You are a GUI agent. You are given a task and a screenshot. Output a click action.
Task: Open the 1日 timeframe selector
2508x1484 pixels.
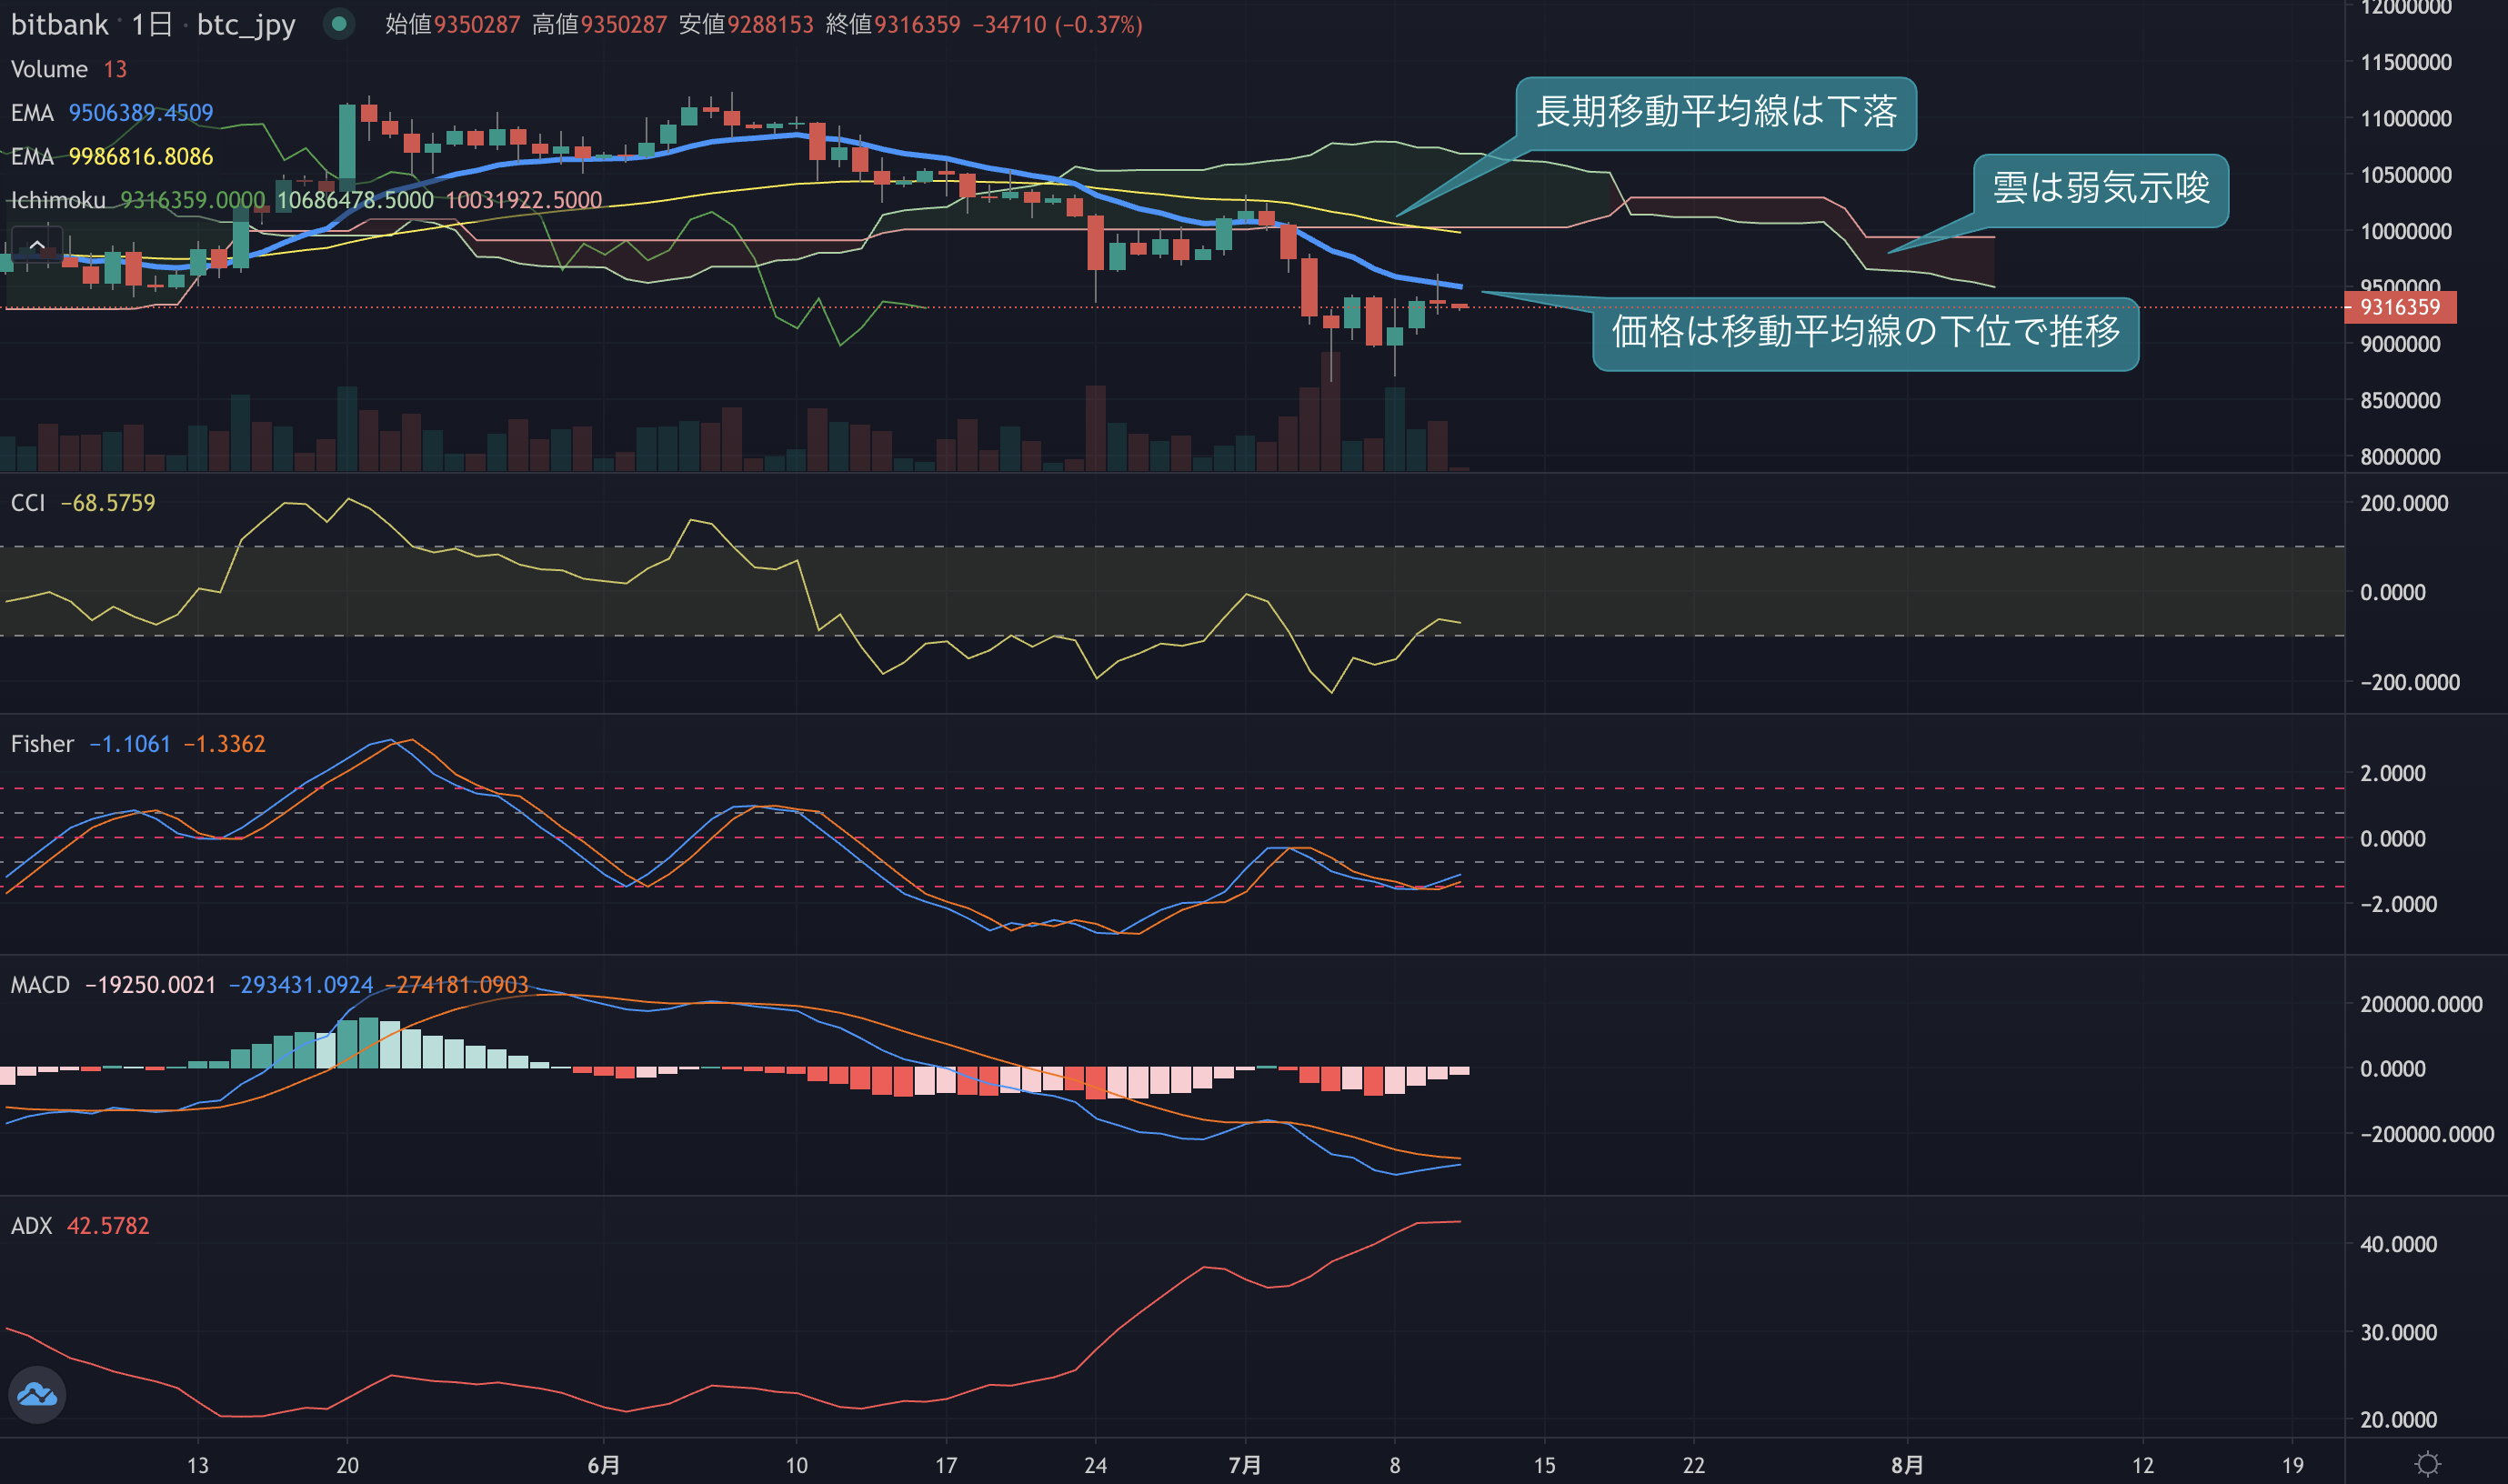[x=152, y=24]
